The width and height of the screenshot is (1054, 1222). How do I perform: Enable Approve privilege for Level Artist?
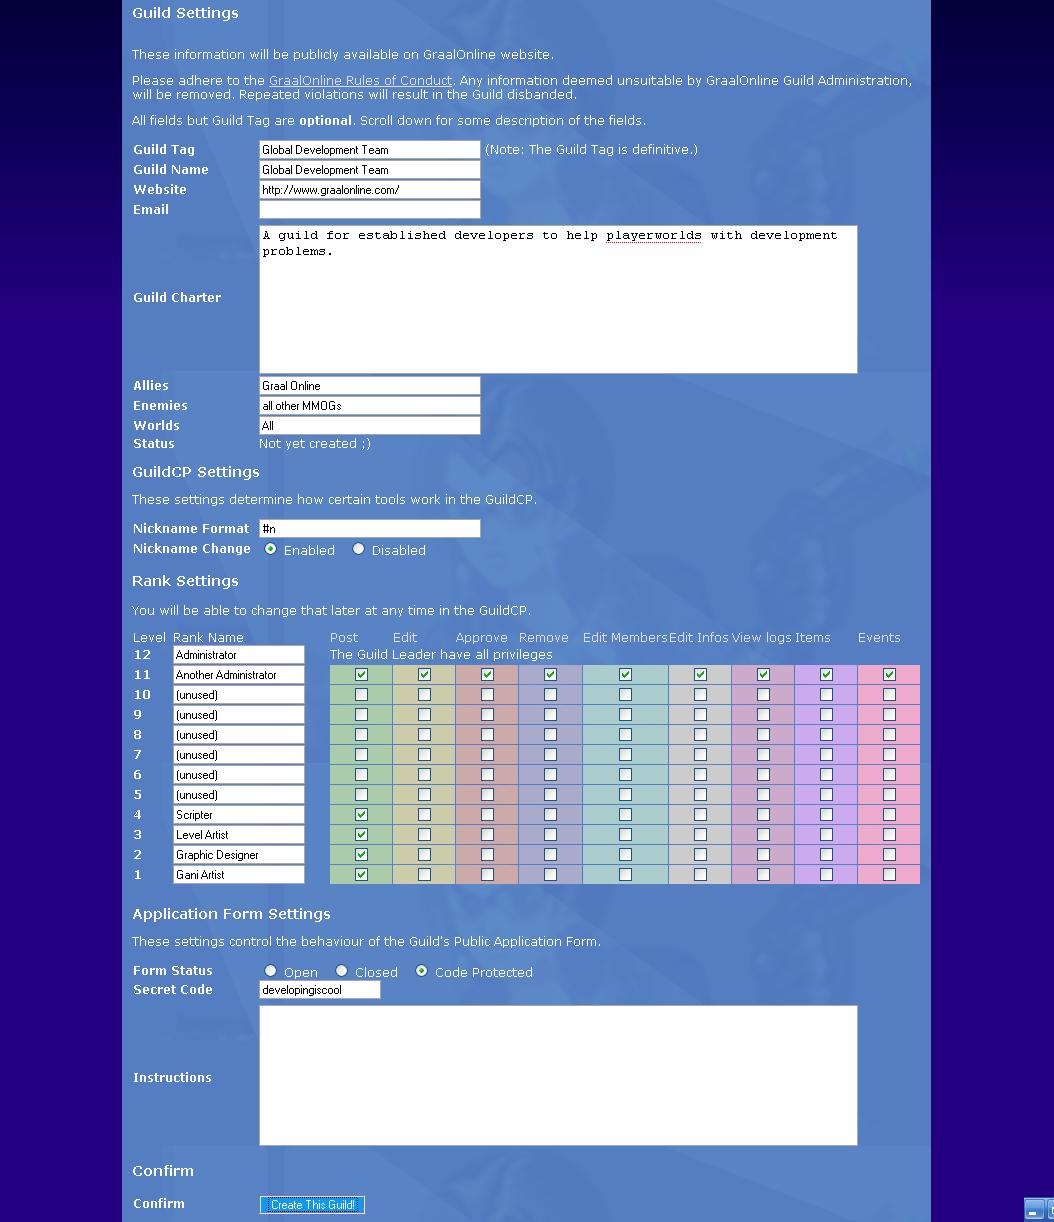487,835
